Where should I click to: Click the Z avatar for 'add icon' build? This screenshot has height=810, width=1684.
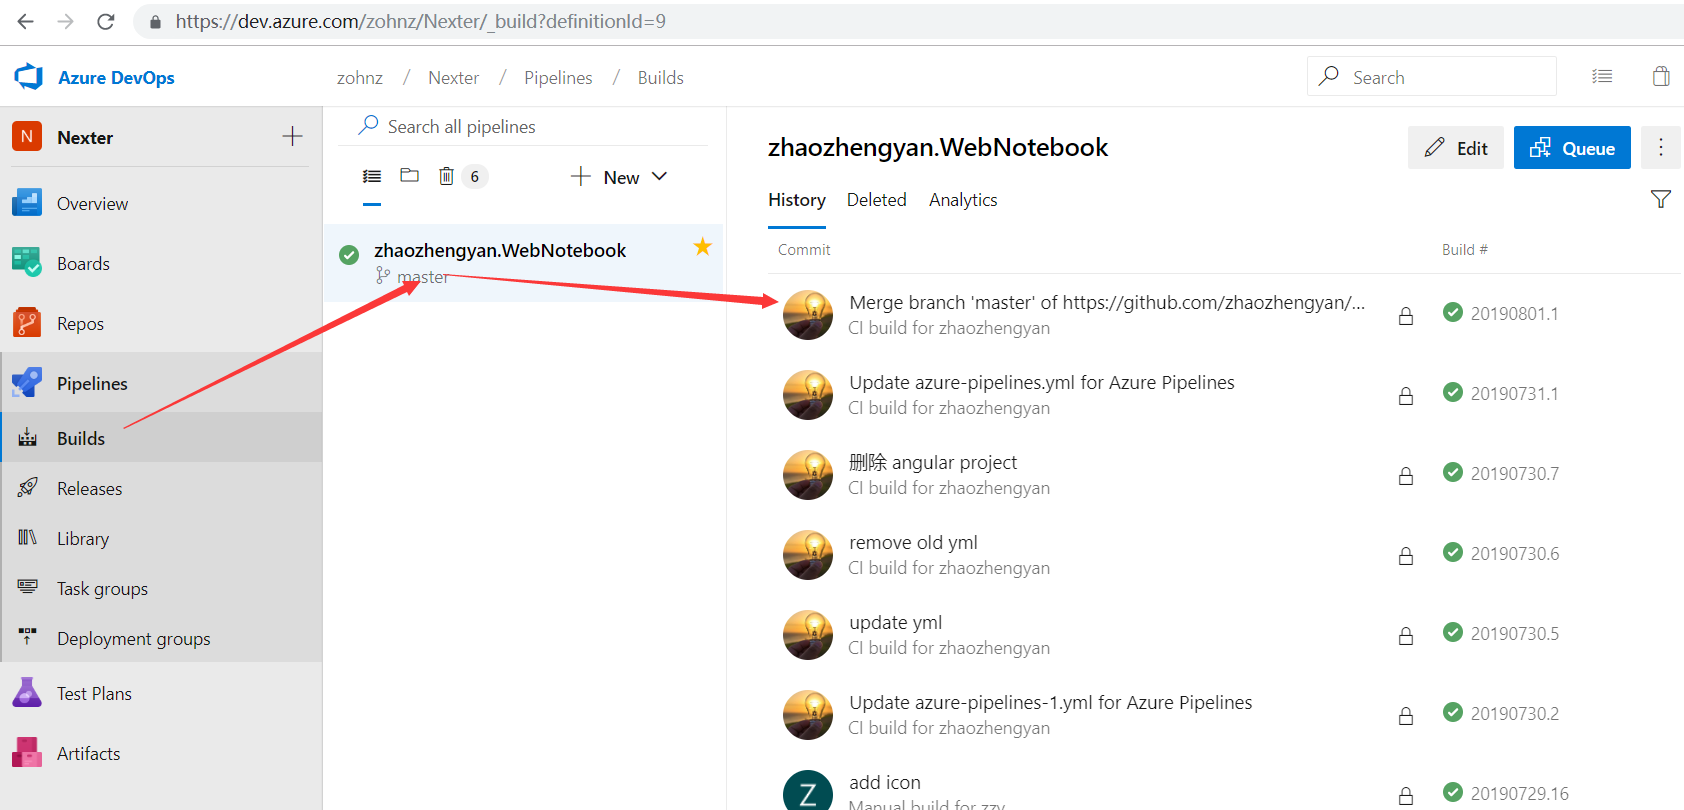click(x=808, y=791)
